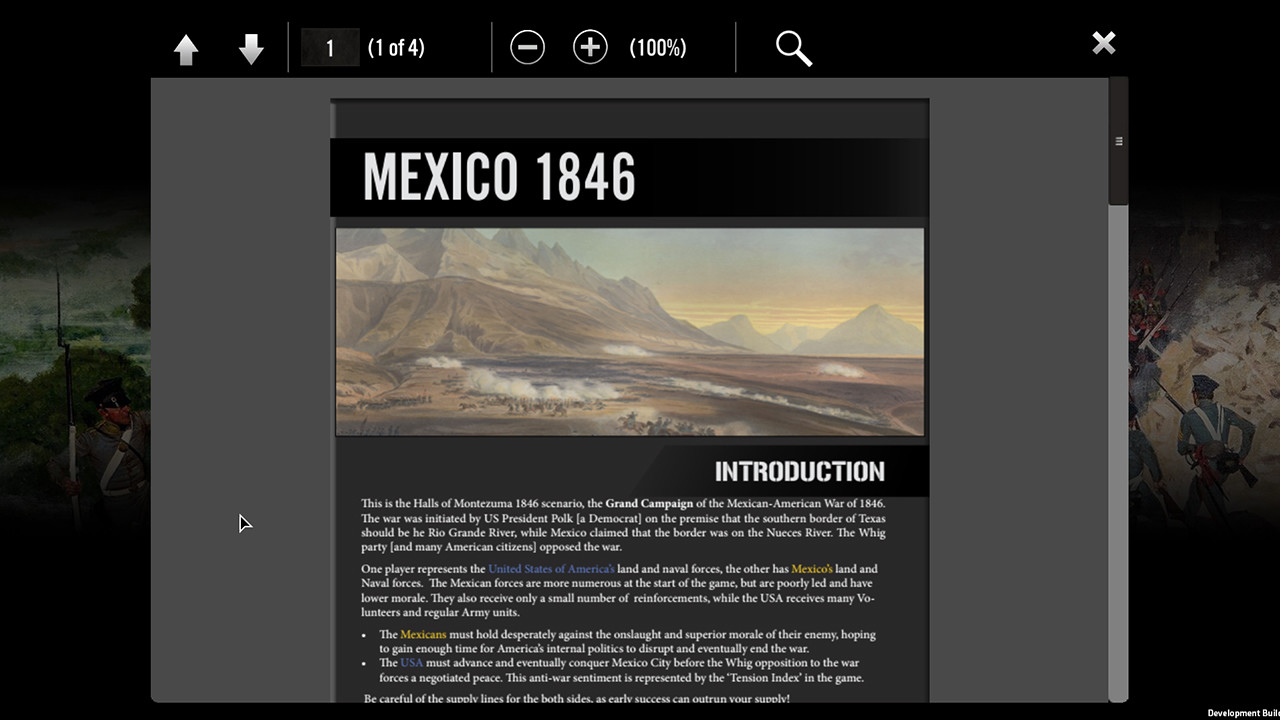Click the (1 of 4) page counter
The width and height of the screenshot is (1280, 720).
point(396,47)
